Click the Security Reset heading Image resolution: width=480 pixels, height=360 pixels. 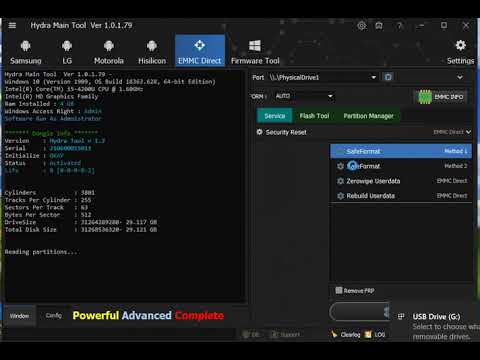tap(286, 132)
